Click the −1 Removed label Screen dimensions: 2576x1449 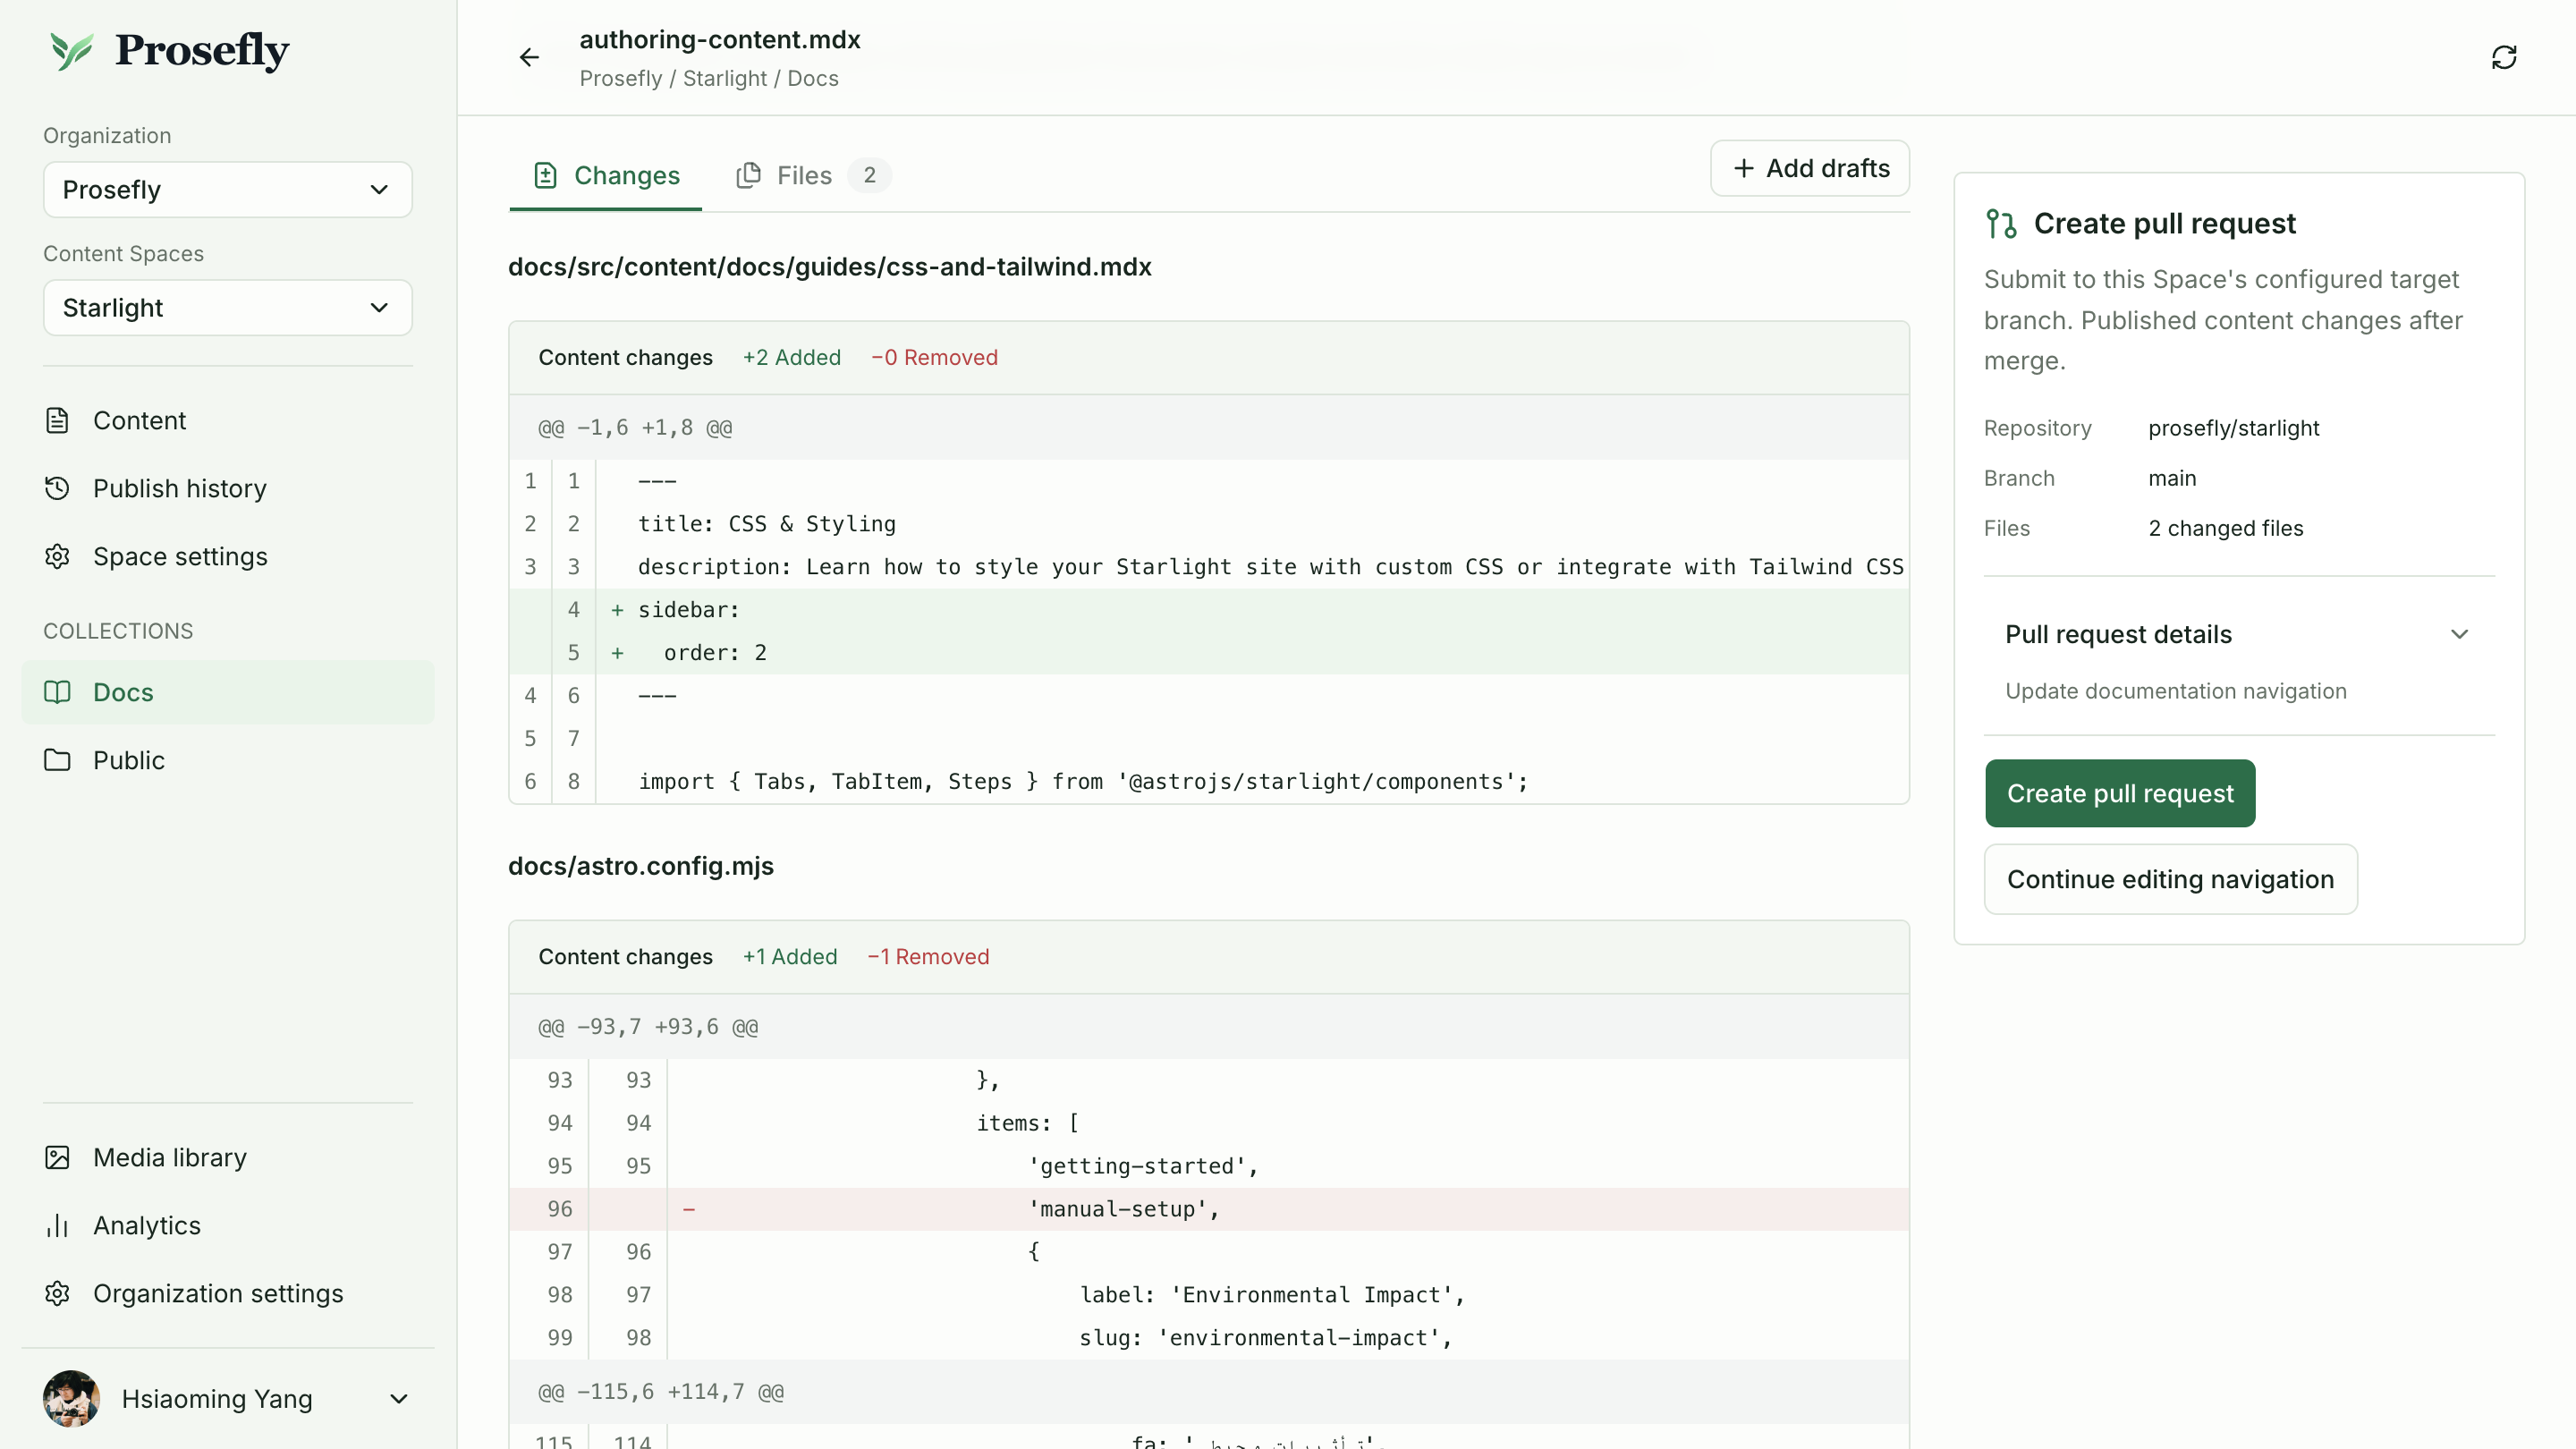coord(928,957)
